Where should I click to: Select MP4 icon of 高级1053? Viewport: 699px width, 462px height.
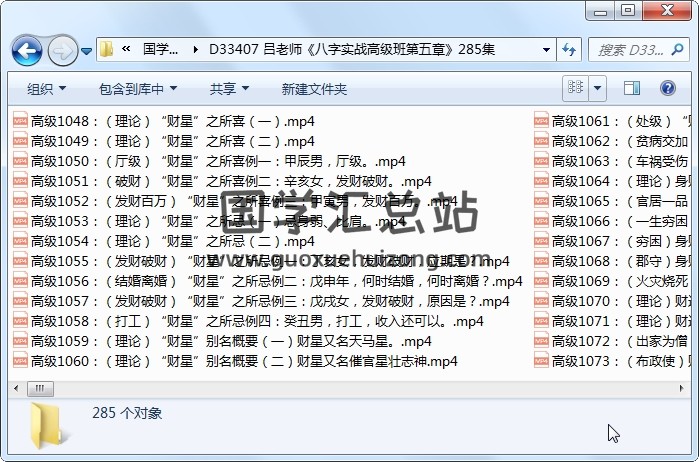click(x=20, y=220)
